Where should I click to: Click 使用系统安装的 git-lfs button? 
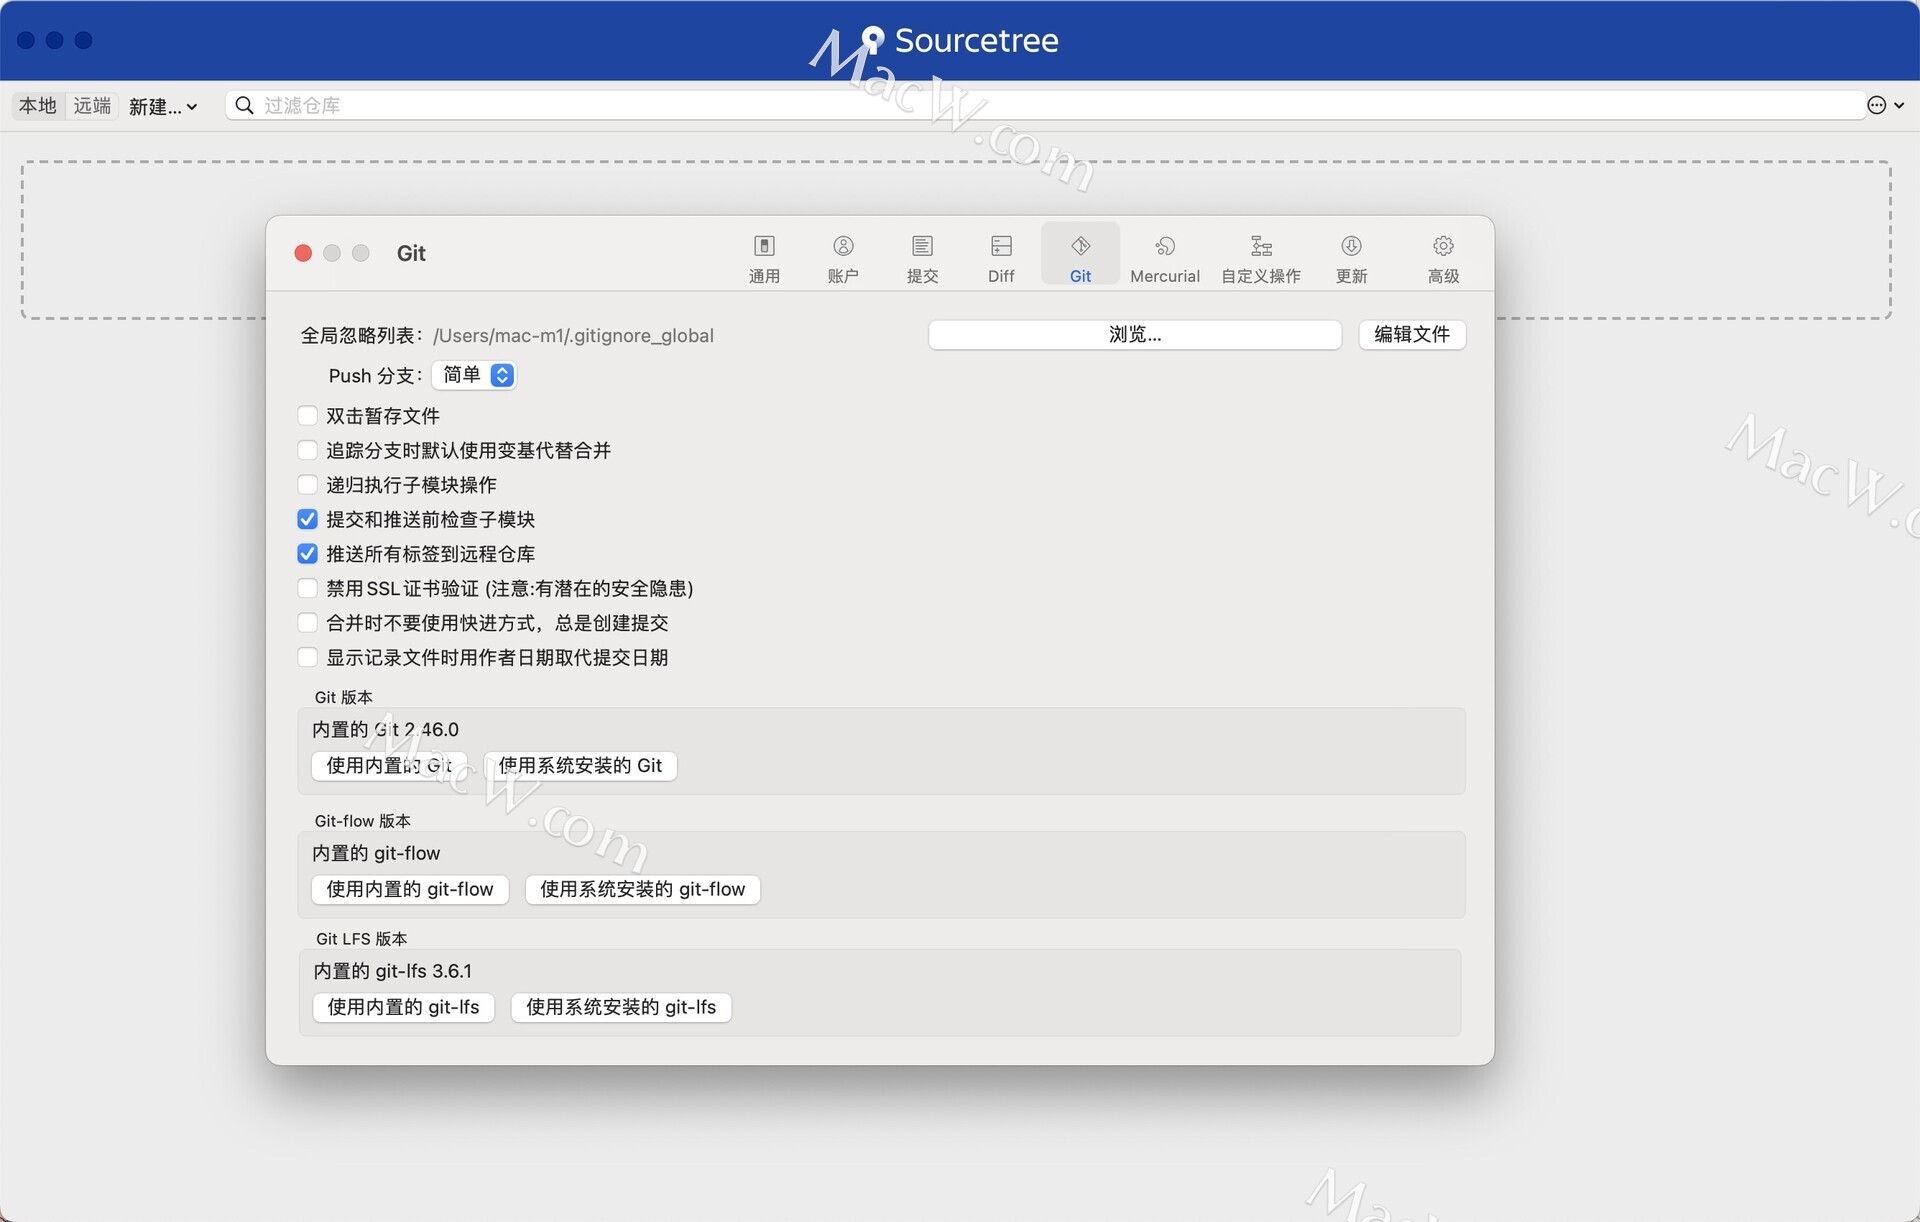pyautogui.click(x=621, y=1007)
